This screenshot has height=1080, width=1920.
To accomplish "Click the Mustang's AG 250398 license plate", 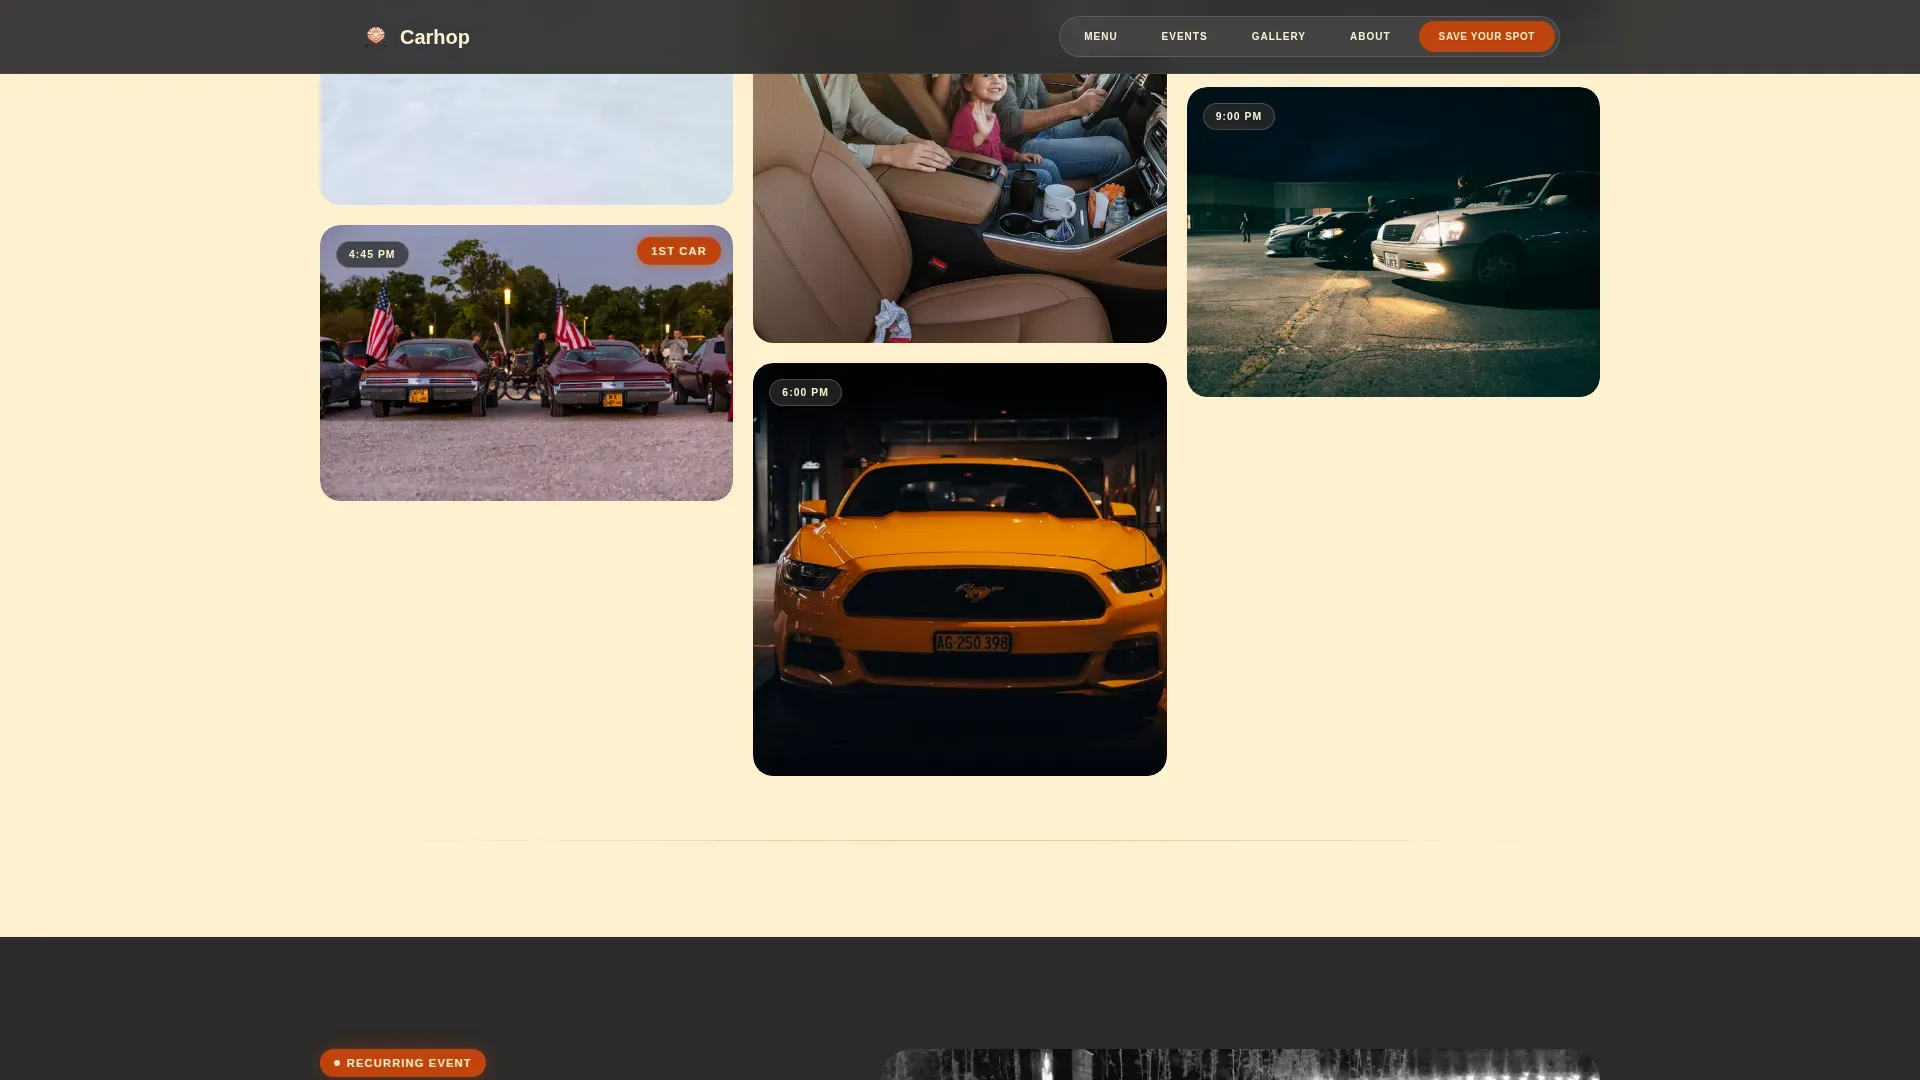I will (x=972, y=642).
